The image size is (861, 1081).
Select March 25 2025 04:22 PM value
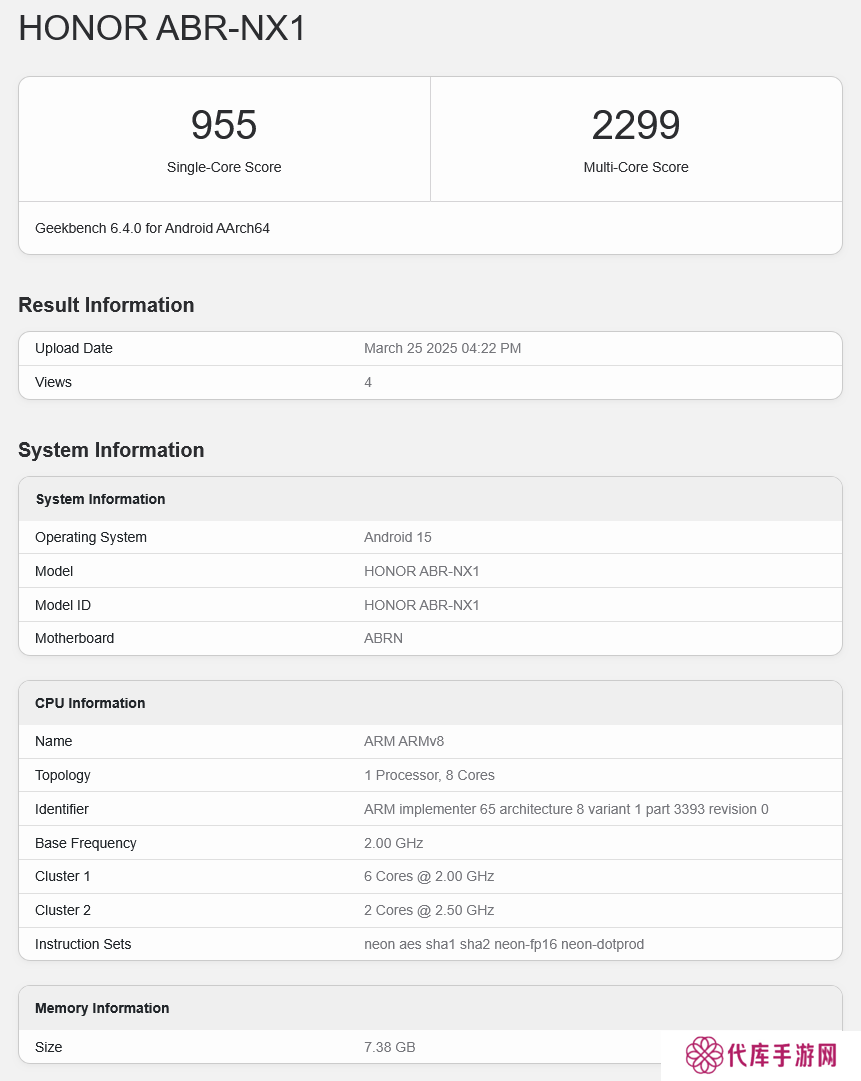click(x=443, y=348)
